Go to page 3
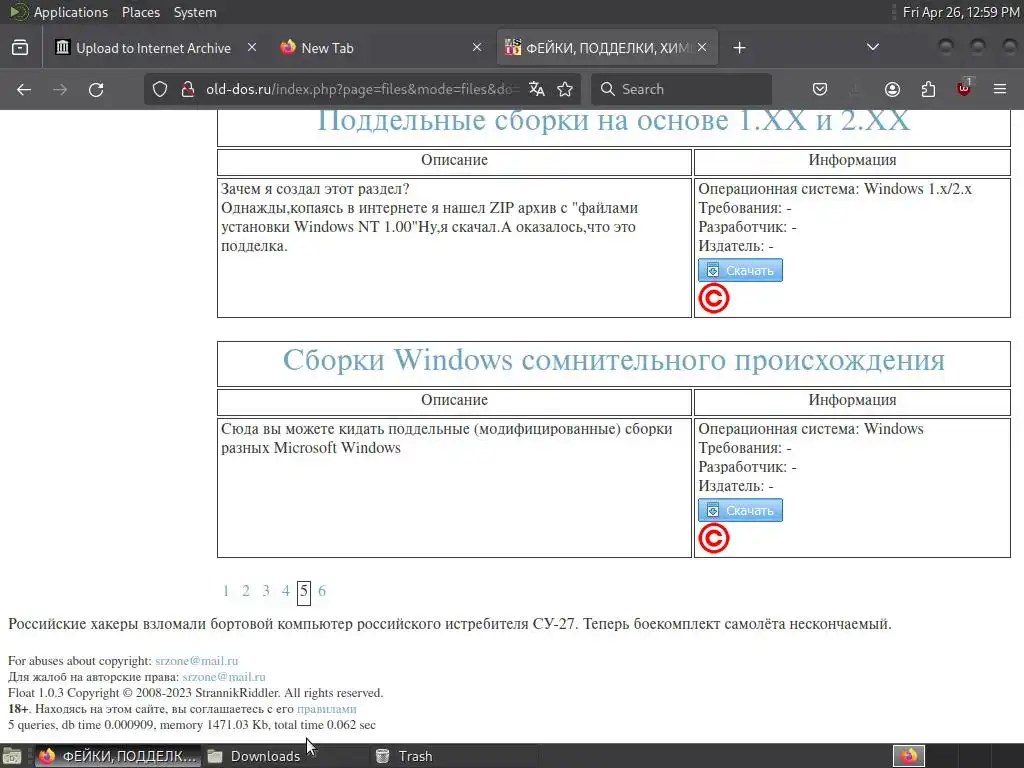The height and width of the screenshot is (768, 1024). point(266,591)
